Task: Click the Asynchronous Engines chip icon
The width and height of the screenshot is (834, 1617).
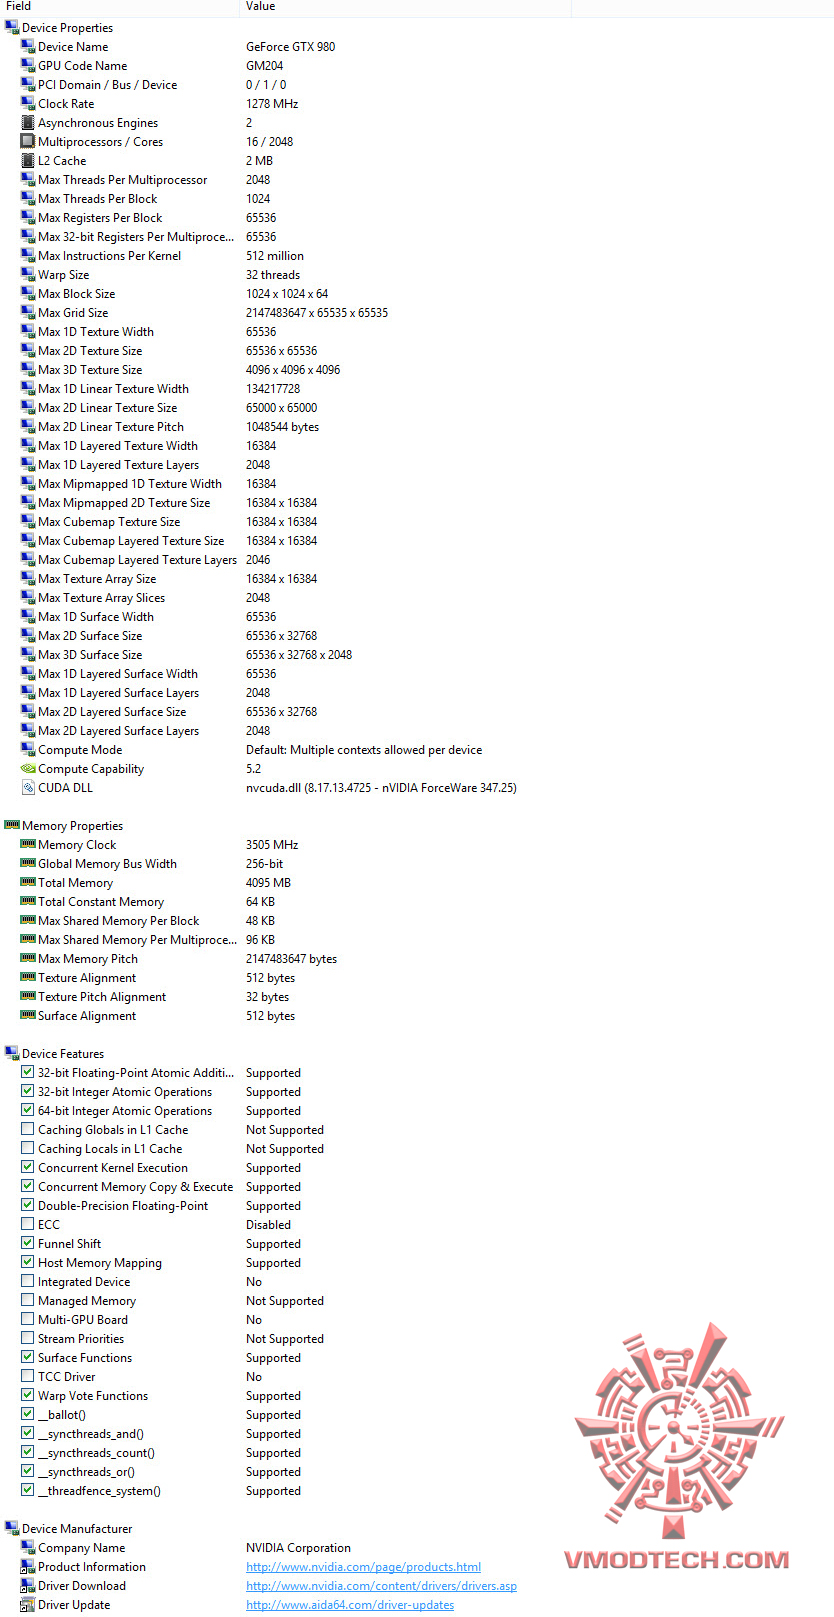Action: [x=28, y=122]
